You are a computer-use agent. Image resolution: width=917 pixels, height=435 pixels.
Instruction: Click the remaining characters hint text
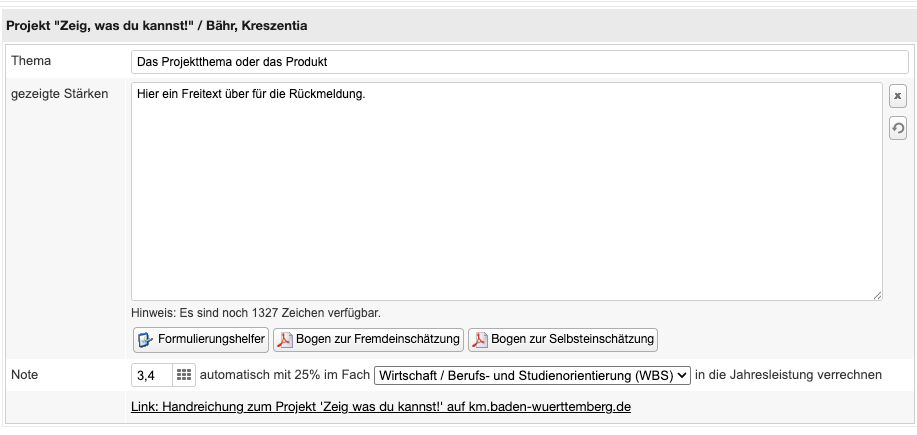(256, 312)
